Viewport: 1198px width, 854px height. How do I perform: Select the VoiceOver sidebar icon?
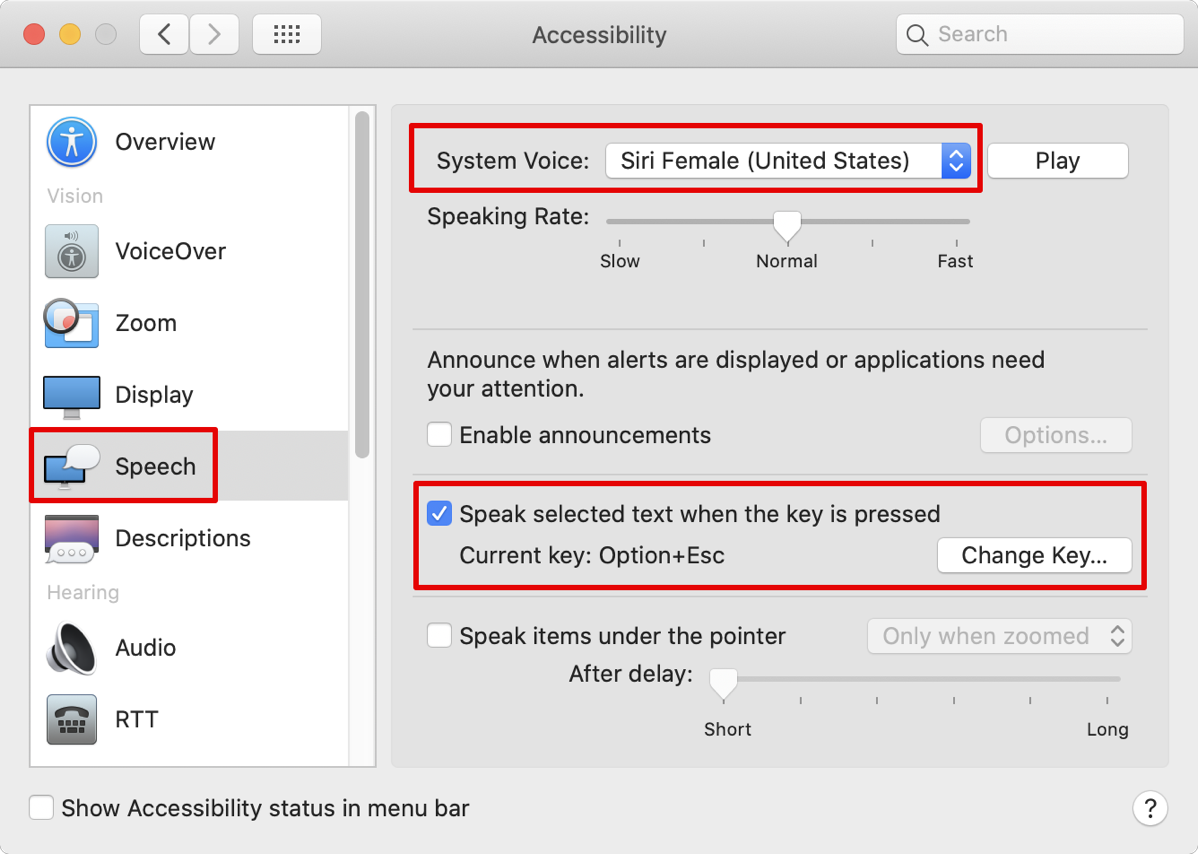[x=71, y=251]
